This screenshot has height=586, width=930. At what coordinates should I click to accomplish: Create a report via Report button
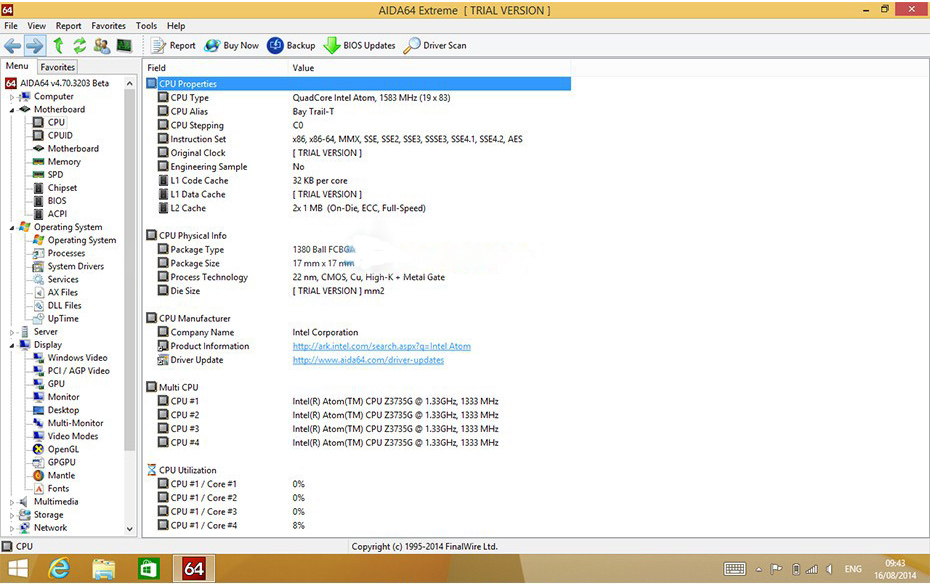[x=173, y=46]
